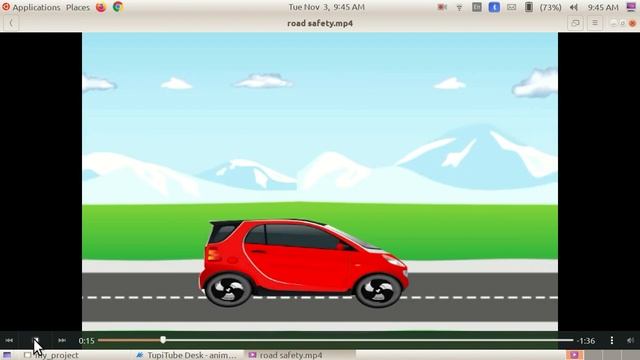The height and width of the screenshot is (360, 640).
Task: Click the play/pause button
Action: [36, 340]
